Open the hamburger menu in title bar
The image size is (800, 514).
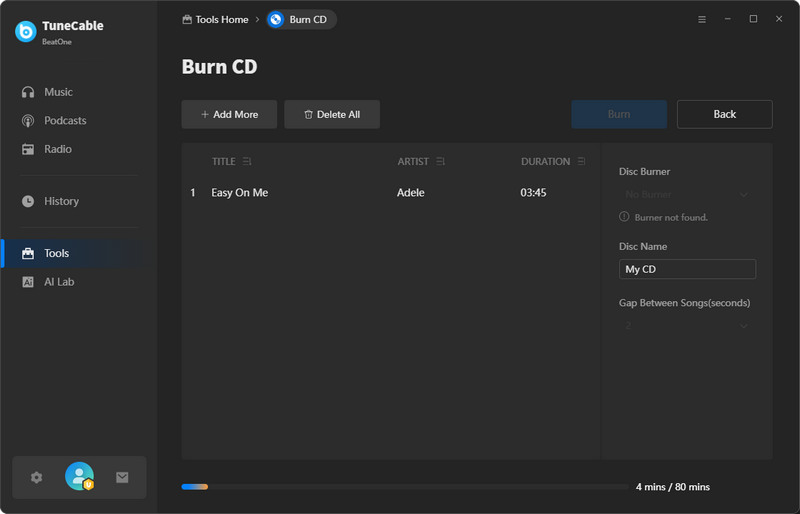click(701, 19)
